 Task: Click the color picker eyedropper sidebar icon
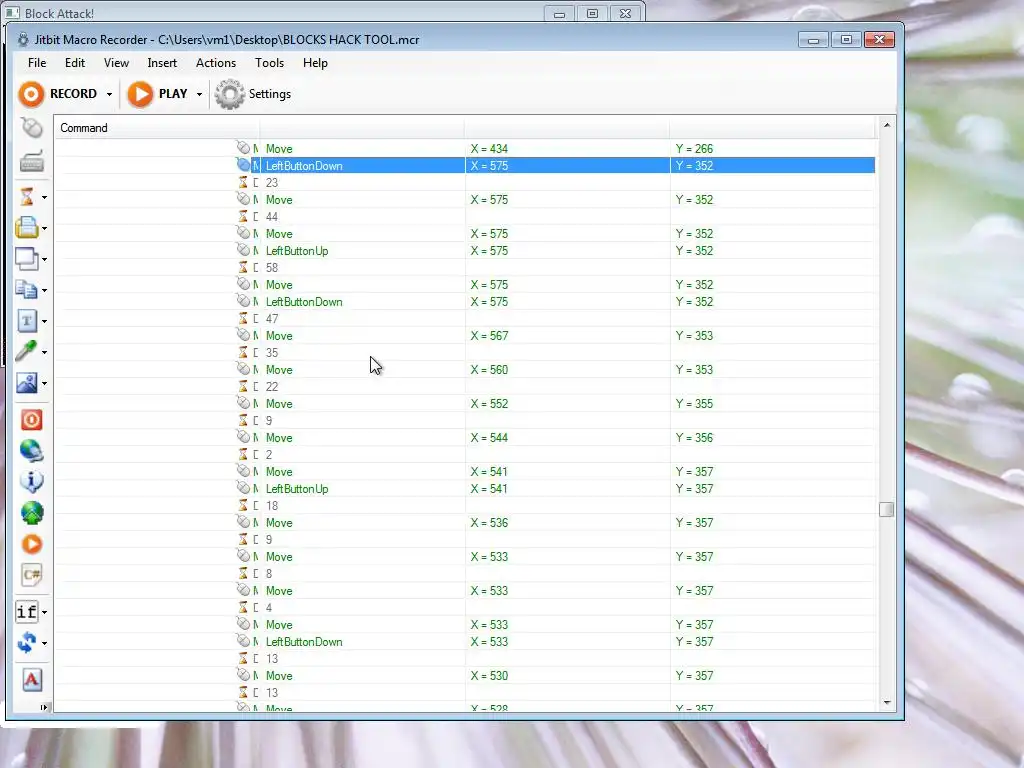coord(26,351)
